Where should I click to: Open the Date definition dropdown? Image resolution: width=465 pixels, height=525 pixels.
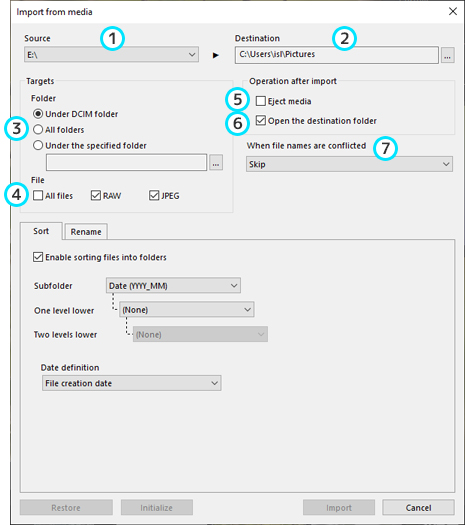click(131, 383)
